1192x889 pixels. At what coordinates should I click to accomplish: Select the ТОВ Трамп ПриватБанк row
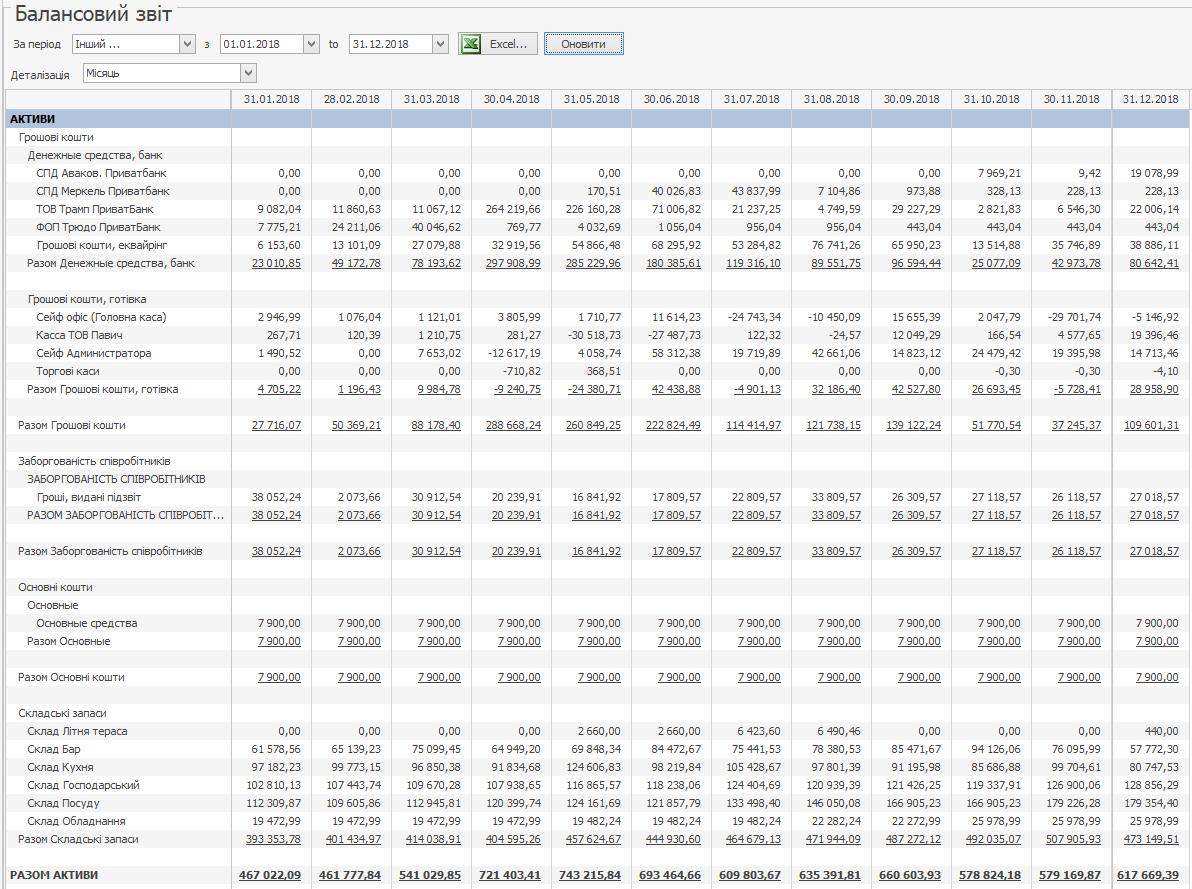pos(95,209)
